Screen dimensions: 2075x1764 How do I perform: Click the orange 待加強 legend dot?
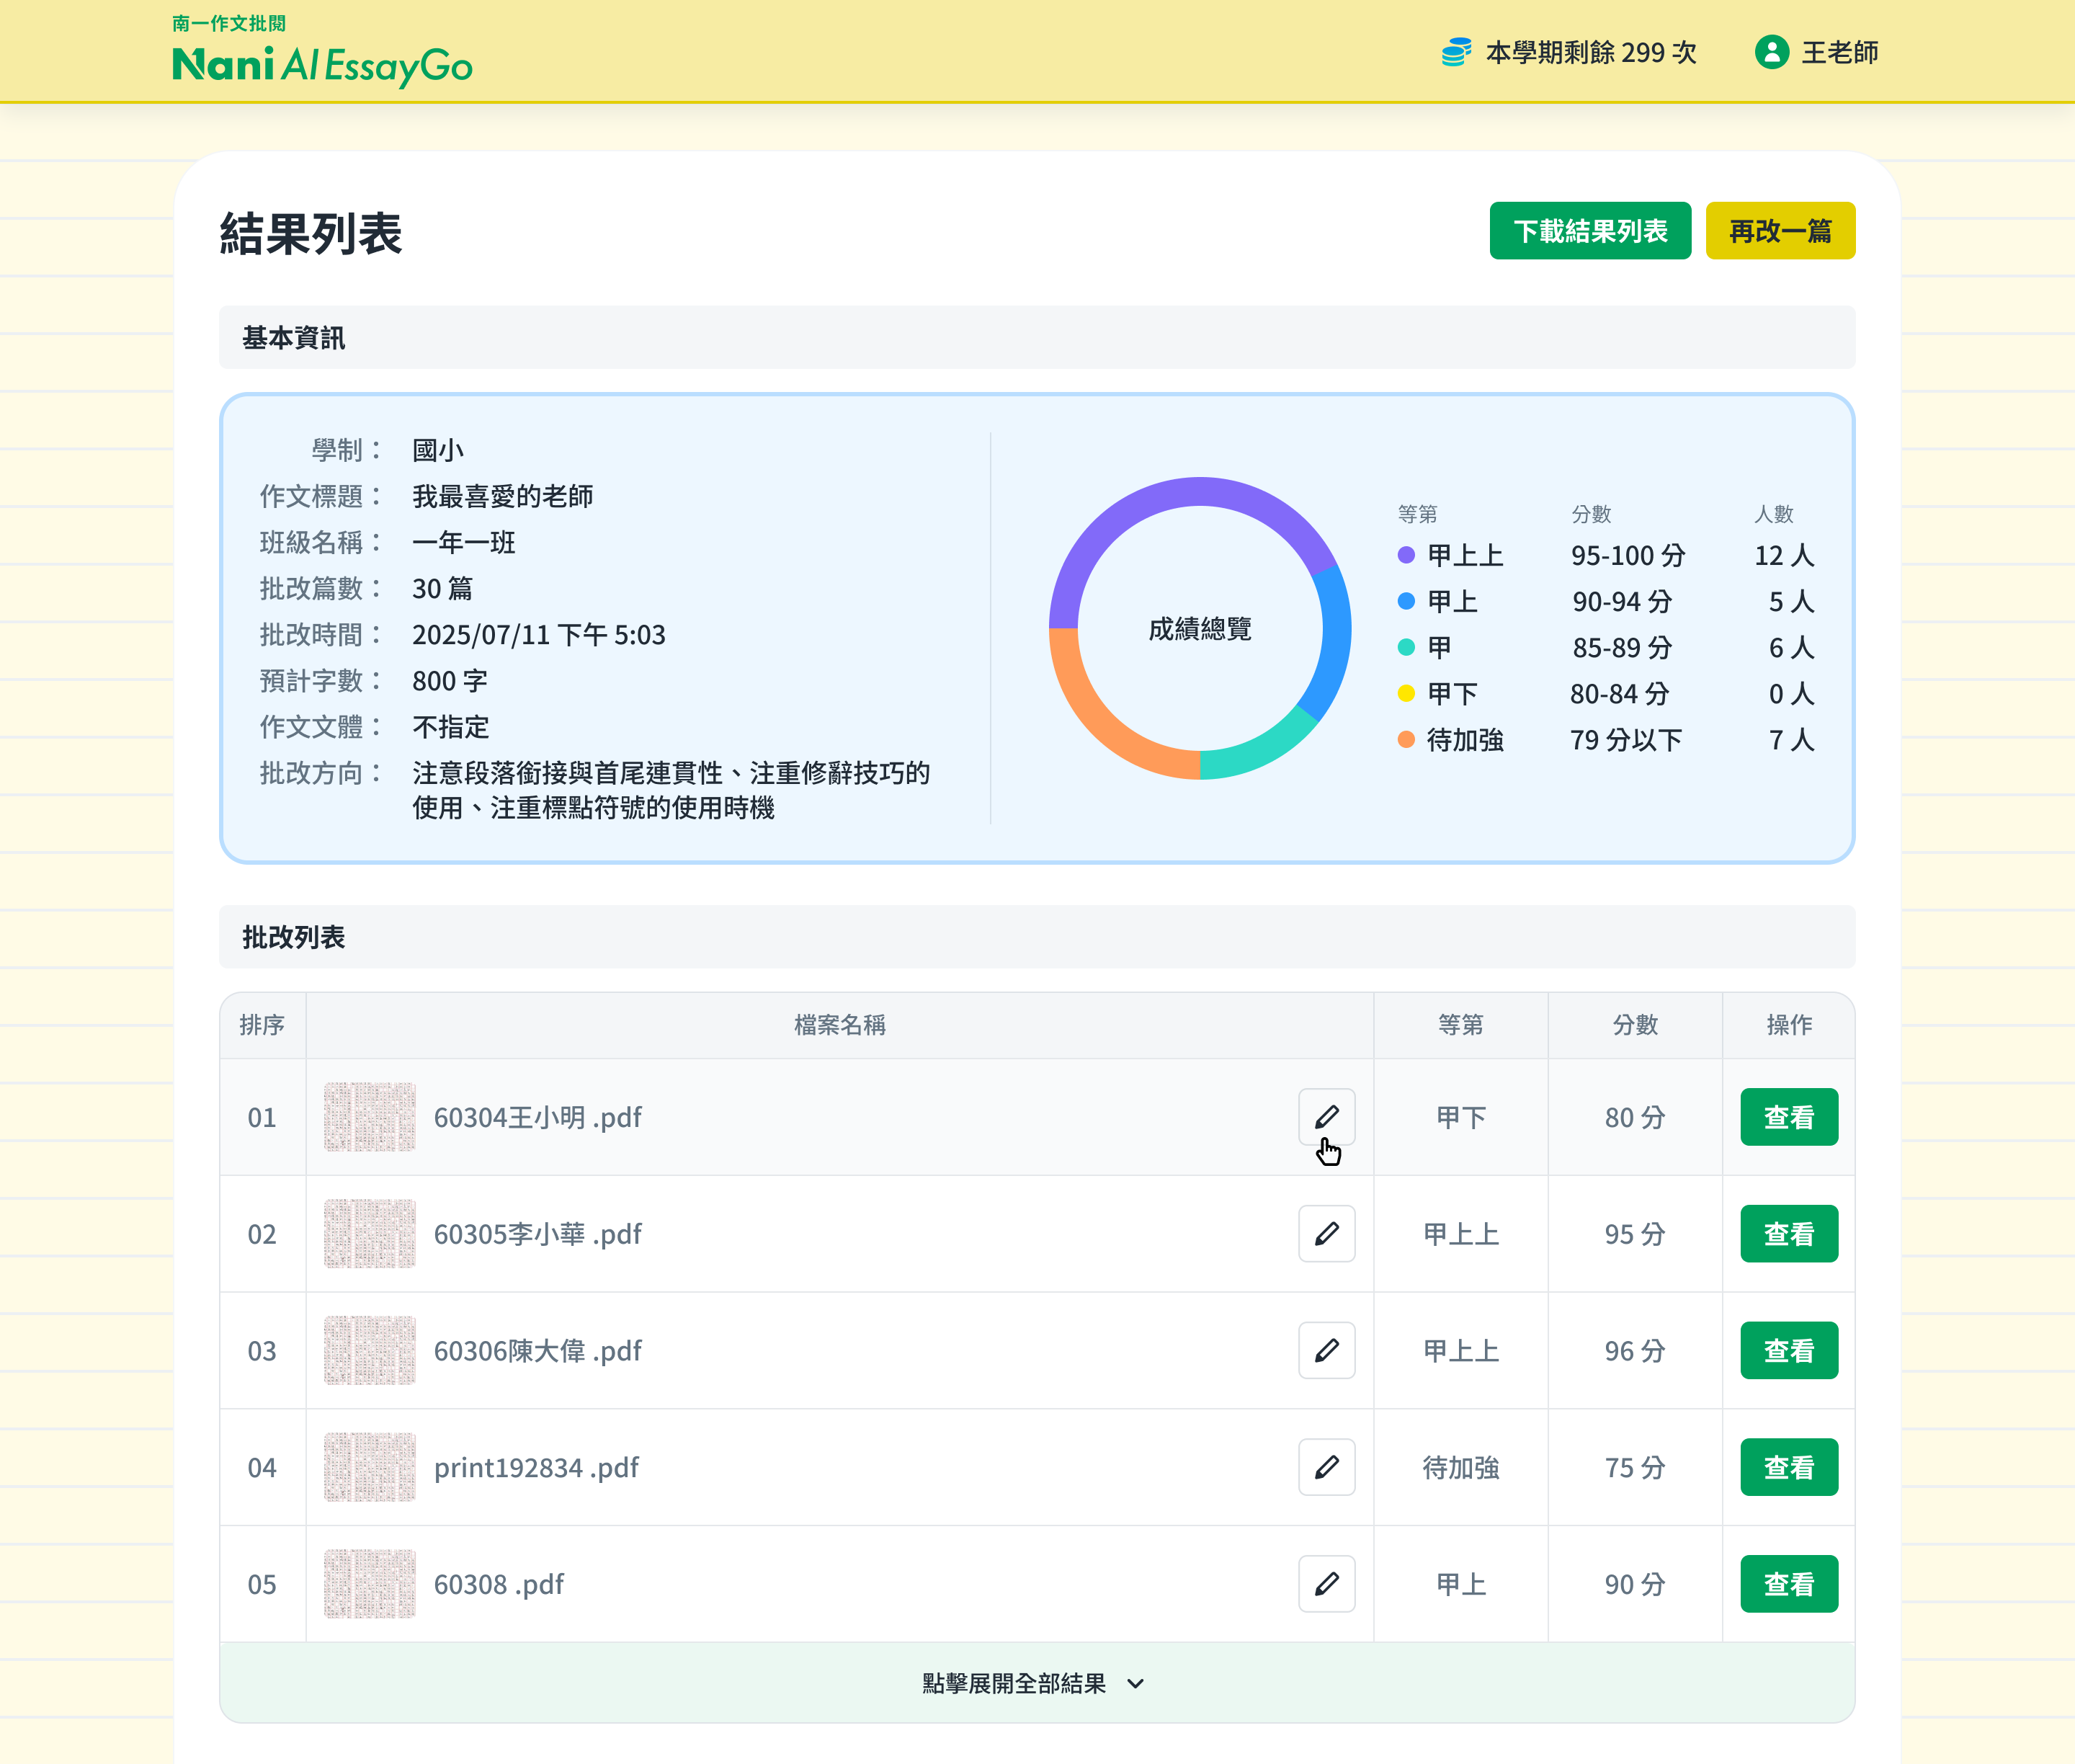[x=1406, y=739]
